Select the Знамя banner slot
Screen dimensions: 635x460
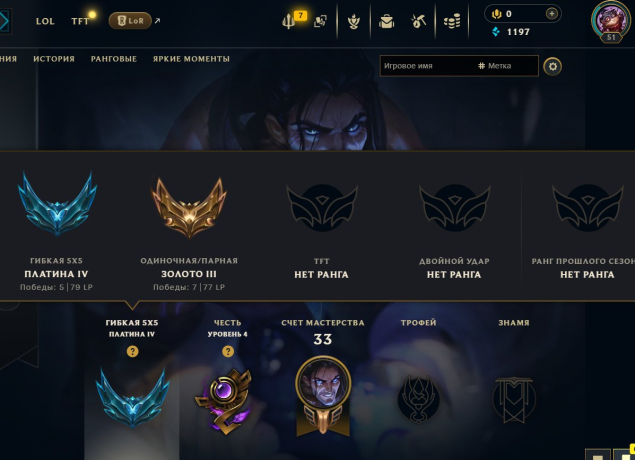[514, 400]
